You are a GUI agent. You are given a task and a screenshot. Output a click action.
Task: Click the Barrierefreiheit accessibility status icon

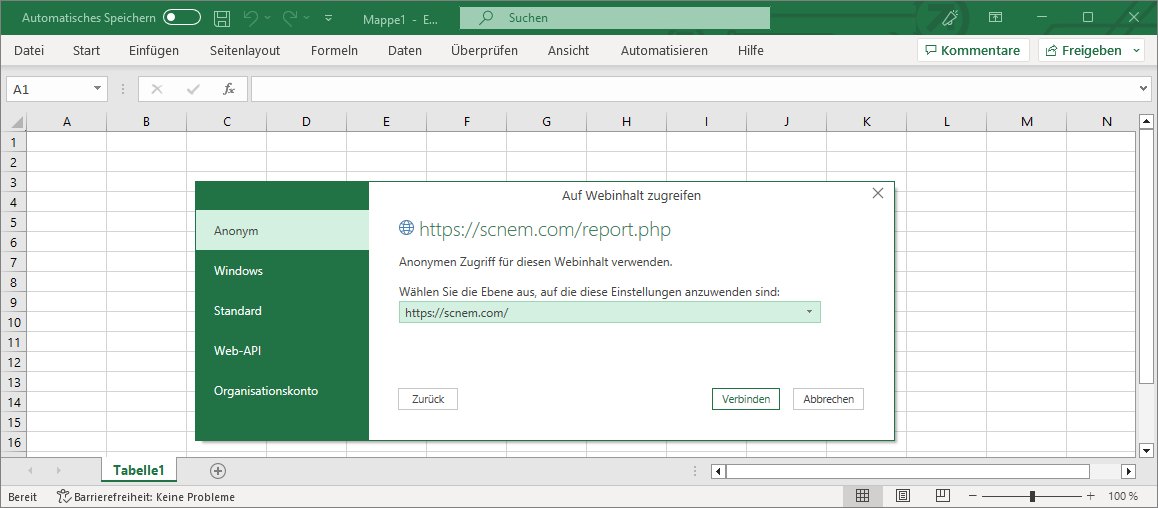[64, 496]
